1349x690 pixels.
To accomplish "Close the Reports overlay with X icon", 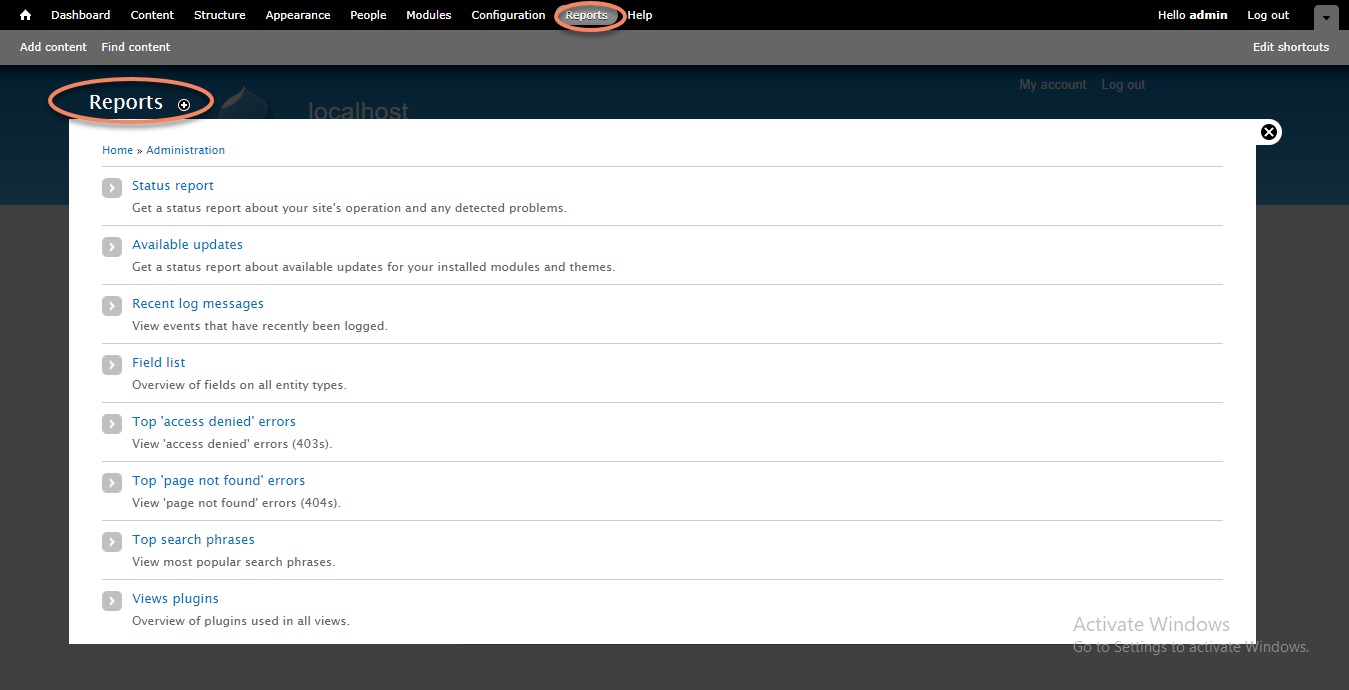I will pos(1269,132).
